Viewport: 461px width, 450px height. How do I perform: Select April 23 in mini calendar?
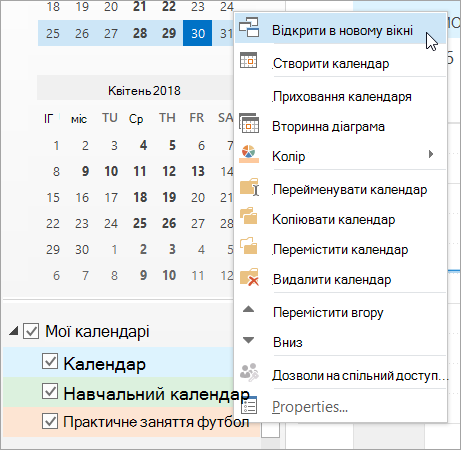pyautogui.click(x=82, y=223)
